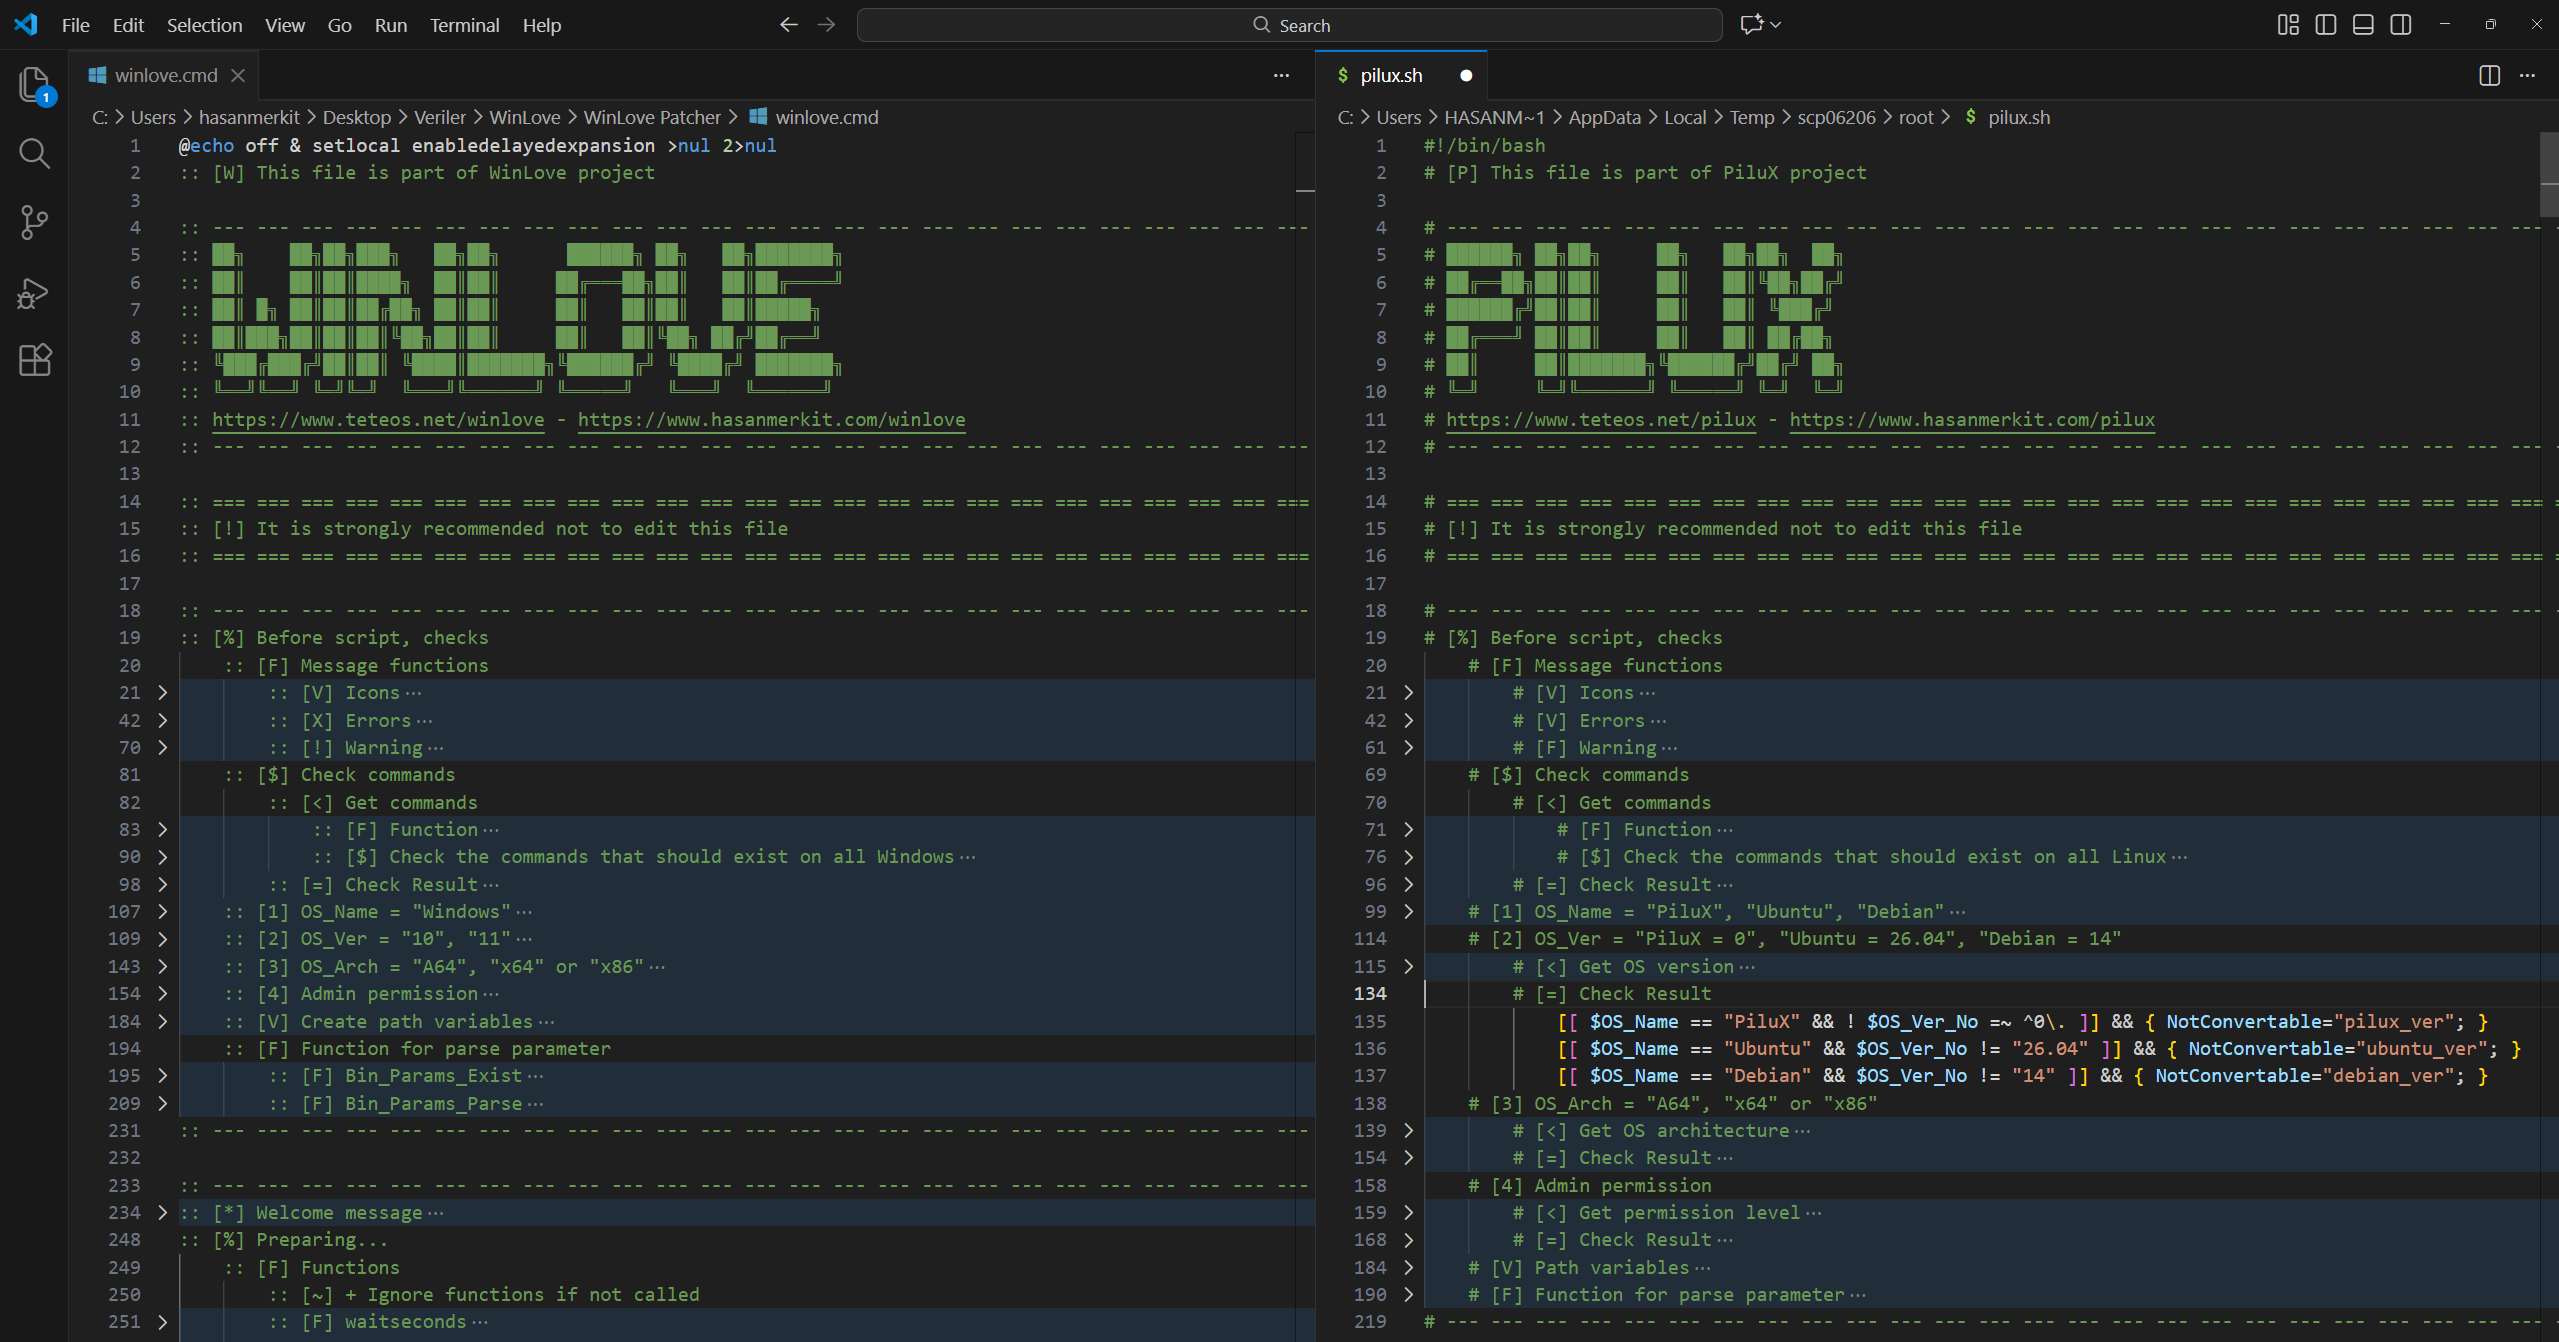
Task: Click the winlove.cmd file icon in breadcrumb
Action: coord(758,117)
